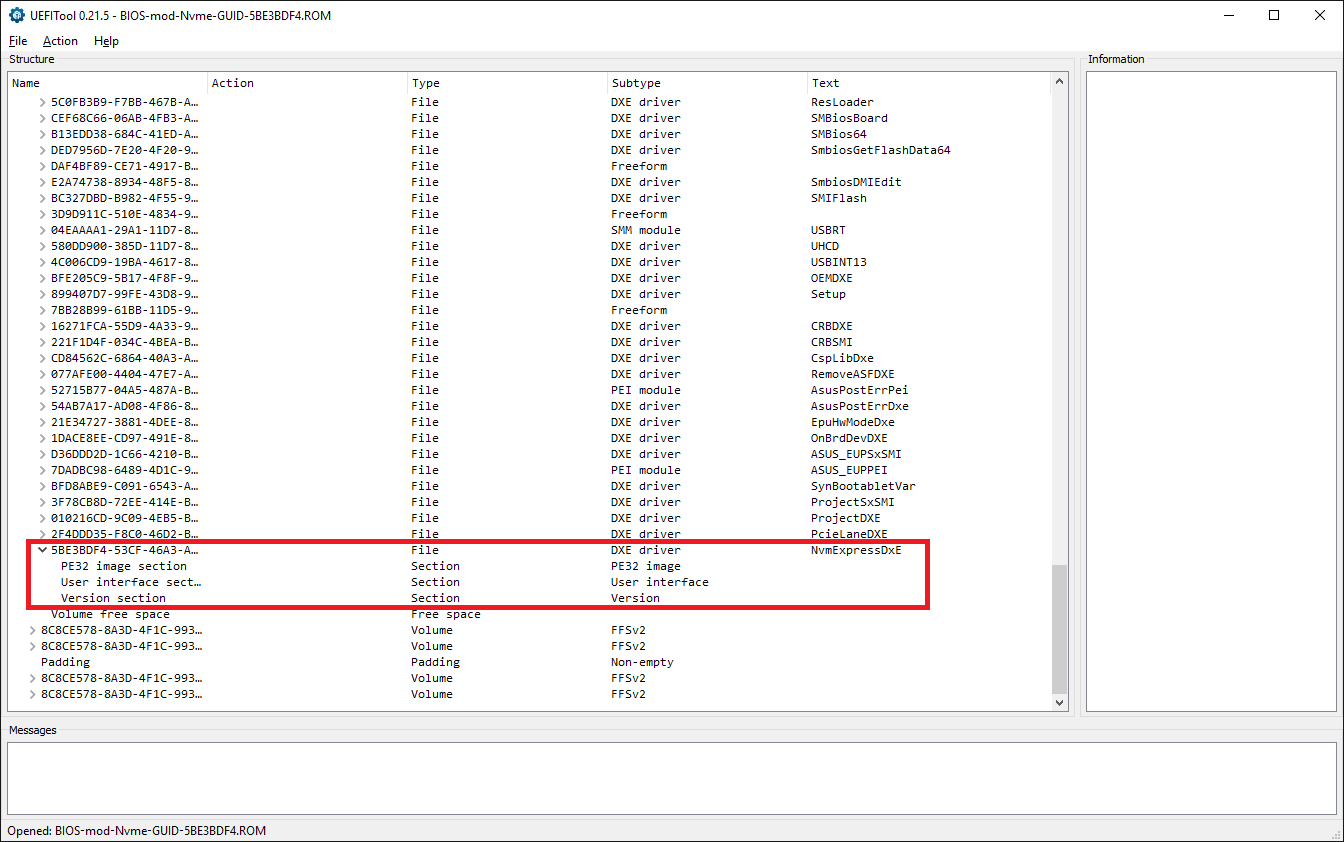This screenshot has height=842, width=1344.
Task: Click the UEFITool app icon in title bar
Action: point(16,15)
